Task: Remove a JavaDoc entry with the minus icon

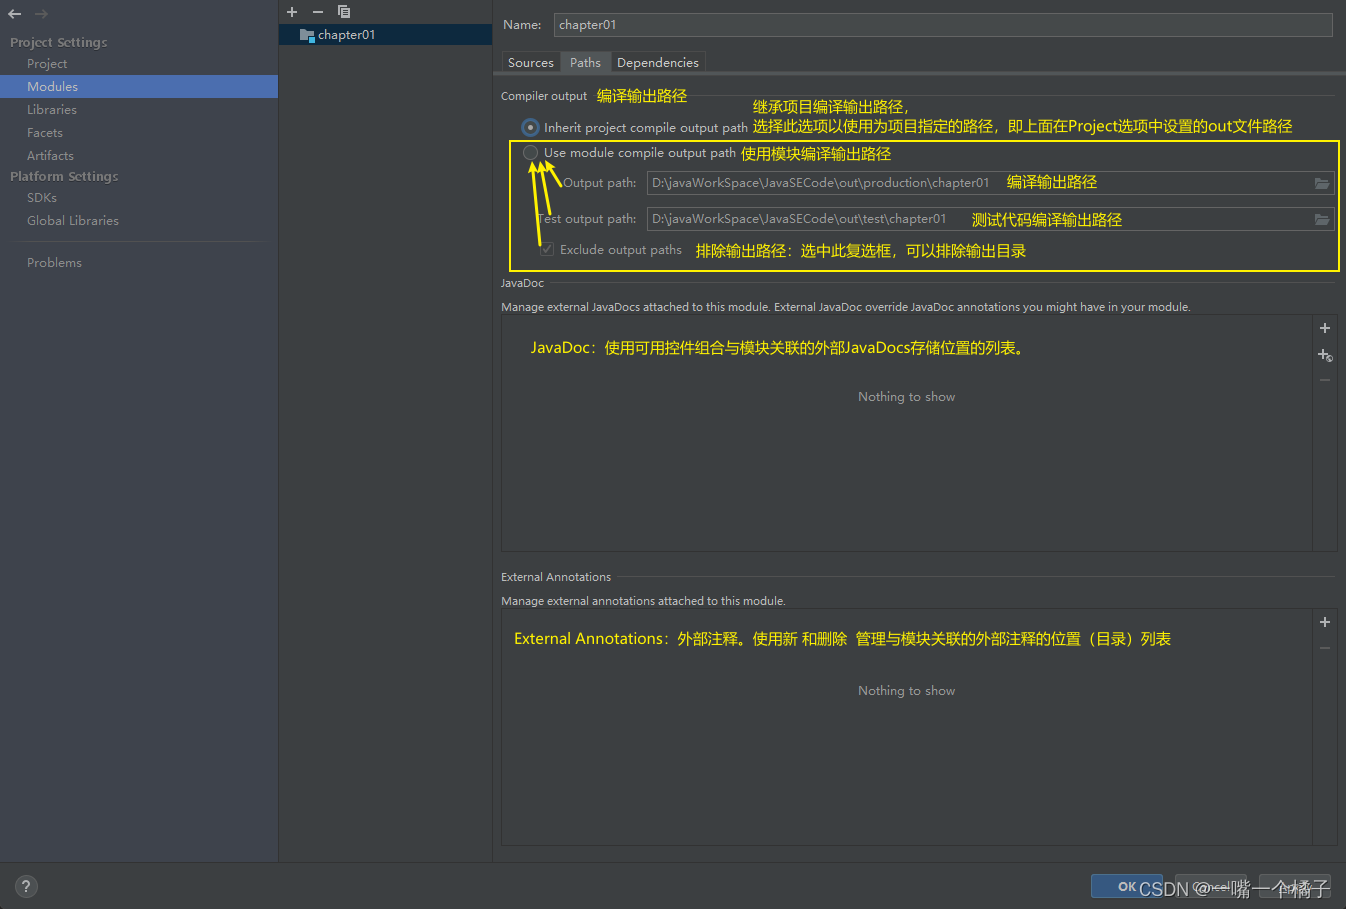Action: (x=1325, y=379)
